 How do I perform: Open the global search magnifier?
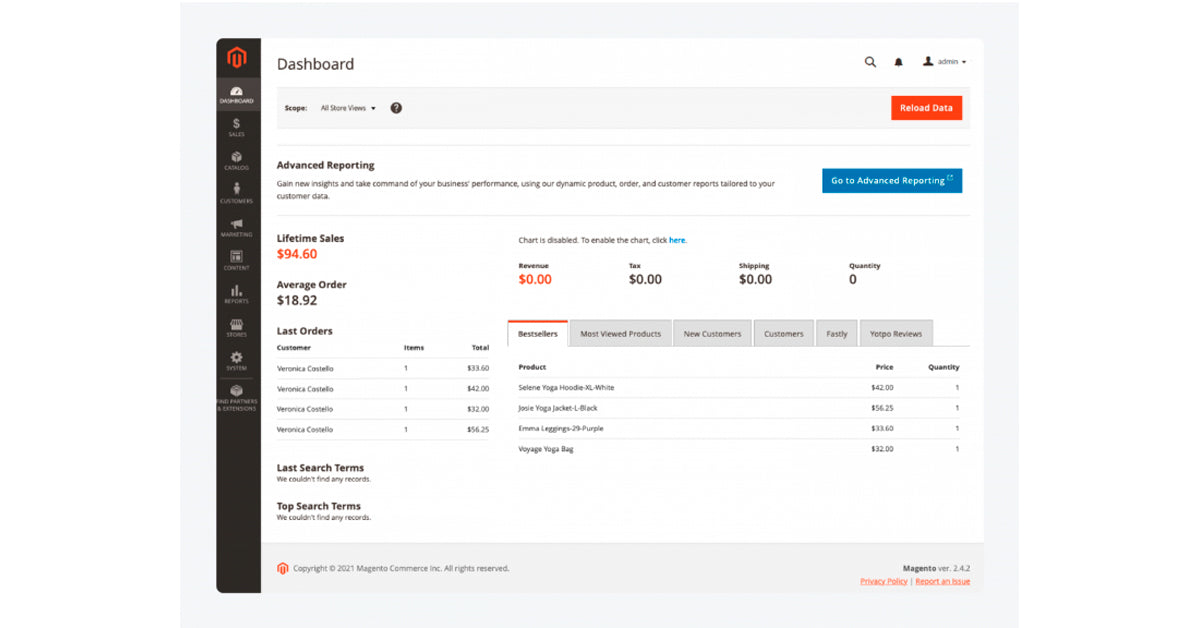[x=870, y=62]
